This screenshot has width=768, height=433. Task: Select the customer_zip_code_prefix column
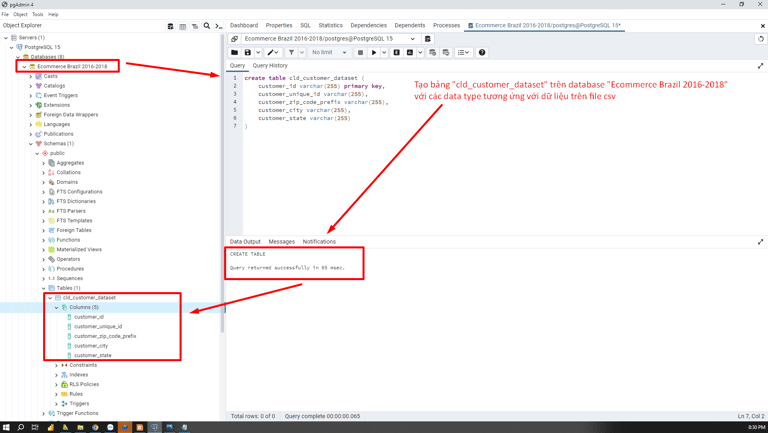click(x=105, y=337)
